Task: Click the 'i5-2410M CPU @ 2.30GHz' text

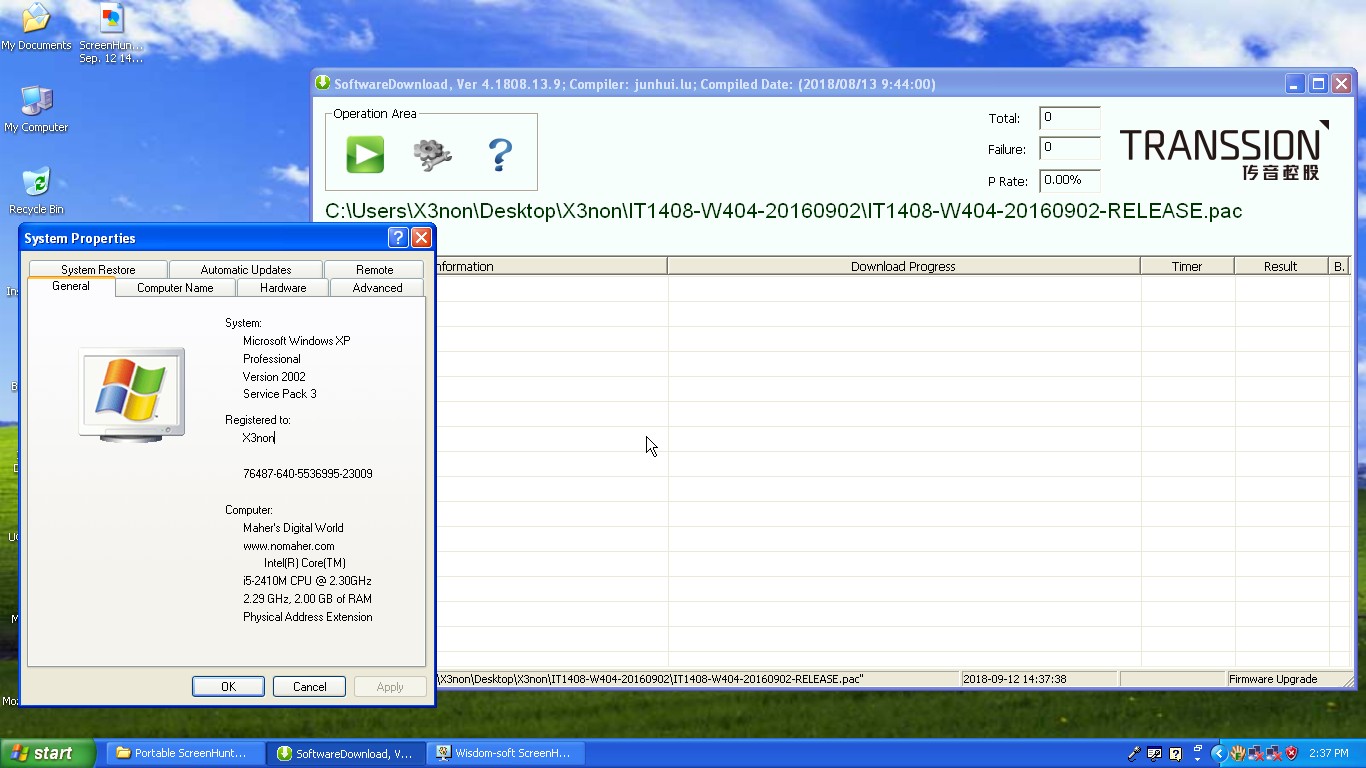Action: (307, 581)
